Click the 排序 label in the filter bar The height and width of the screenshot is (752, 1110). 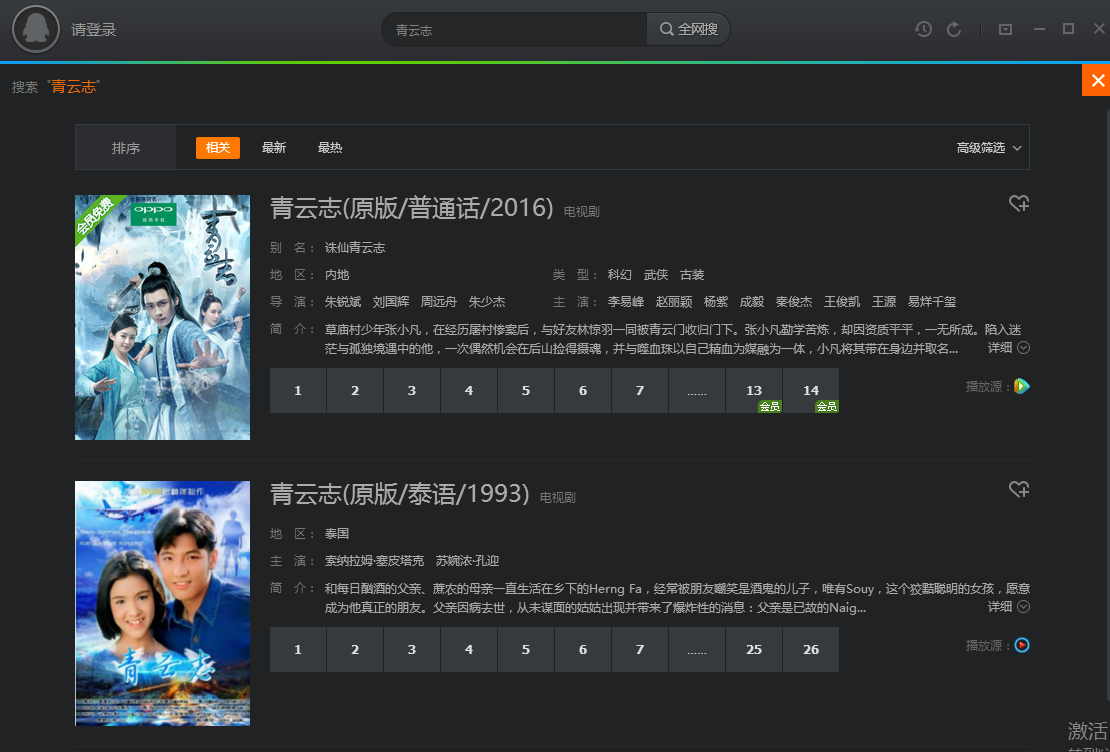125,147
